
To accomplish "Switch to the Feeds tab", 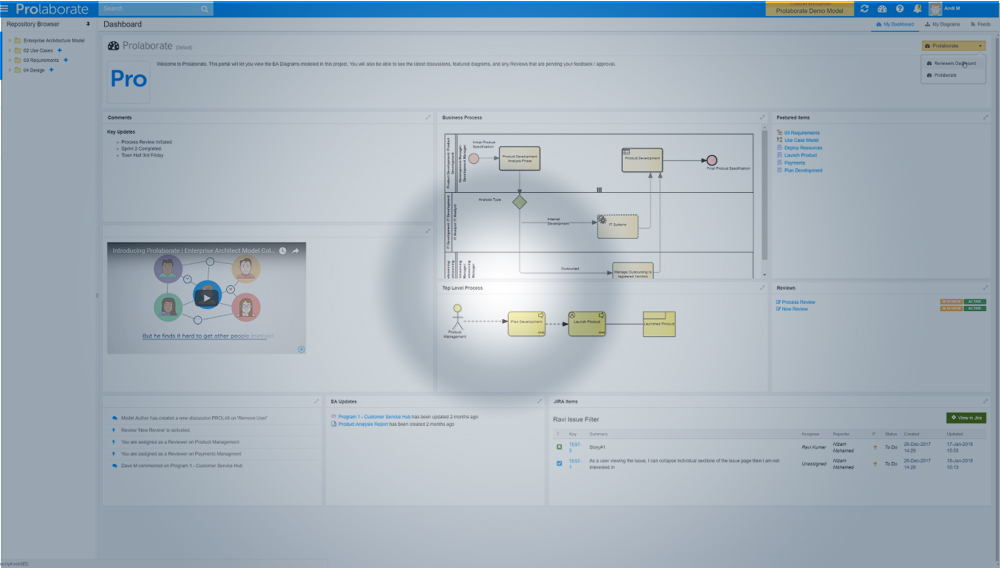I will [x=981, y=24].
